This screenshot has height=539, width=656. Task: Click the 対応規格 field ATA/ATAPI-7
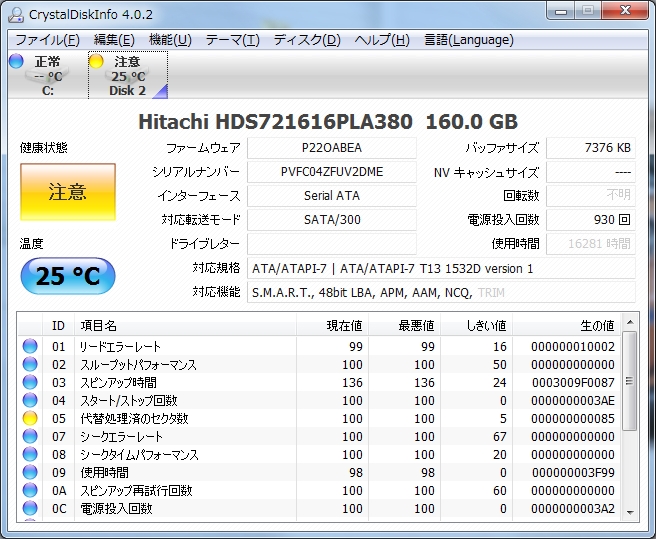441,268
